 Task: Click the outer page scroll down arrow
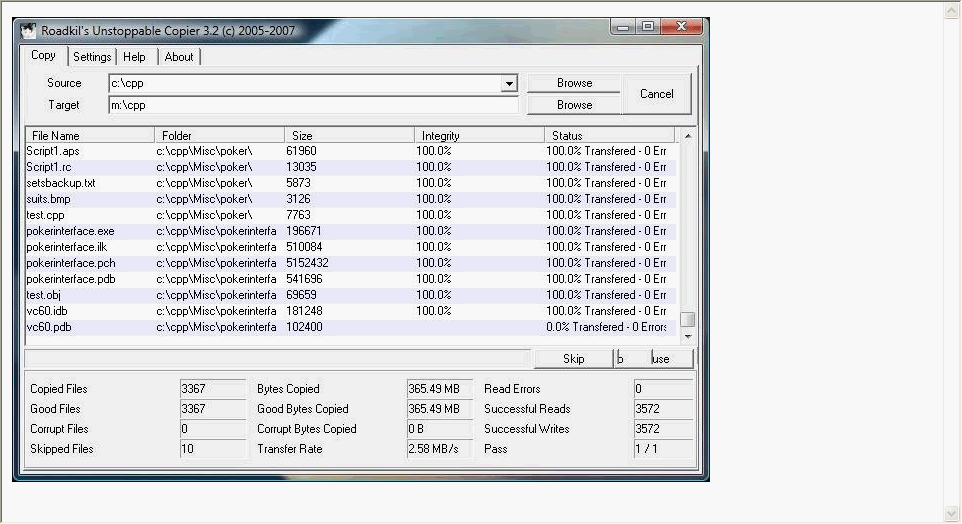coord(952,513)
